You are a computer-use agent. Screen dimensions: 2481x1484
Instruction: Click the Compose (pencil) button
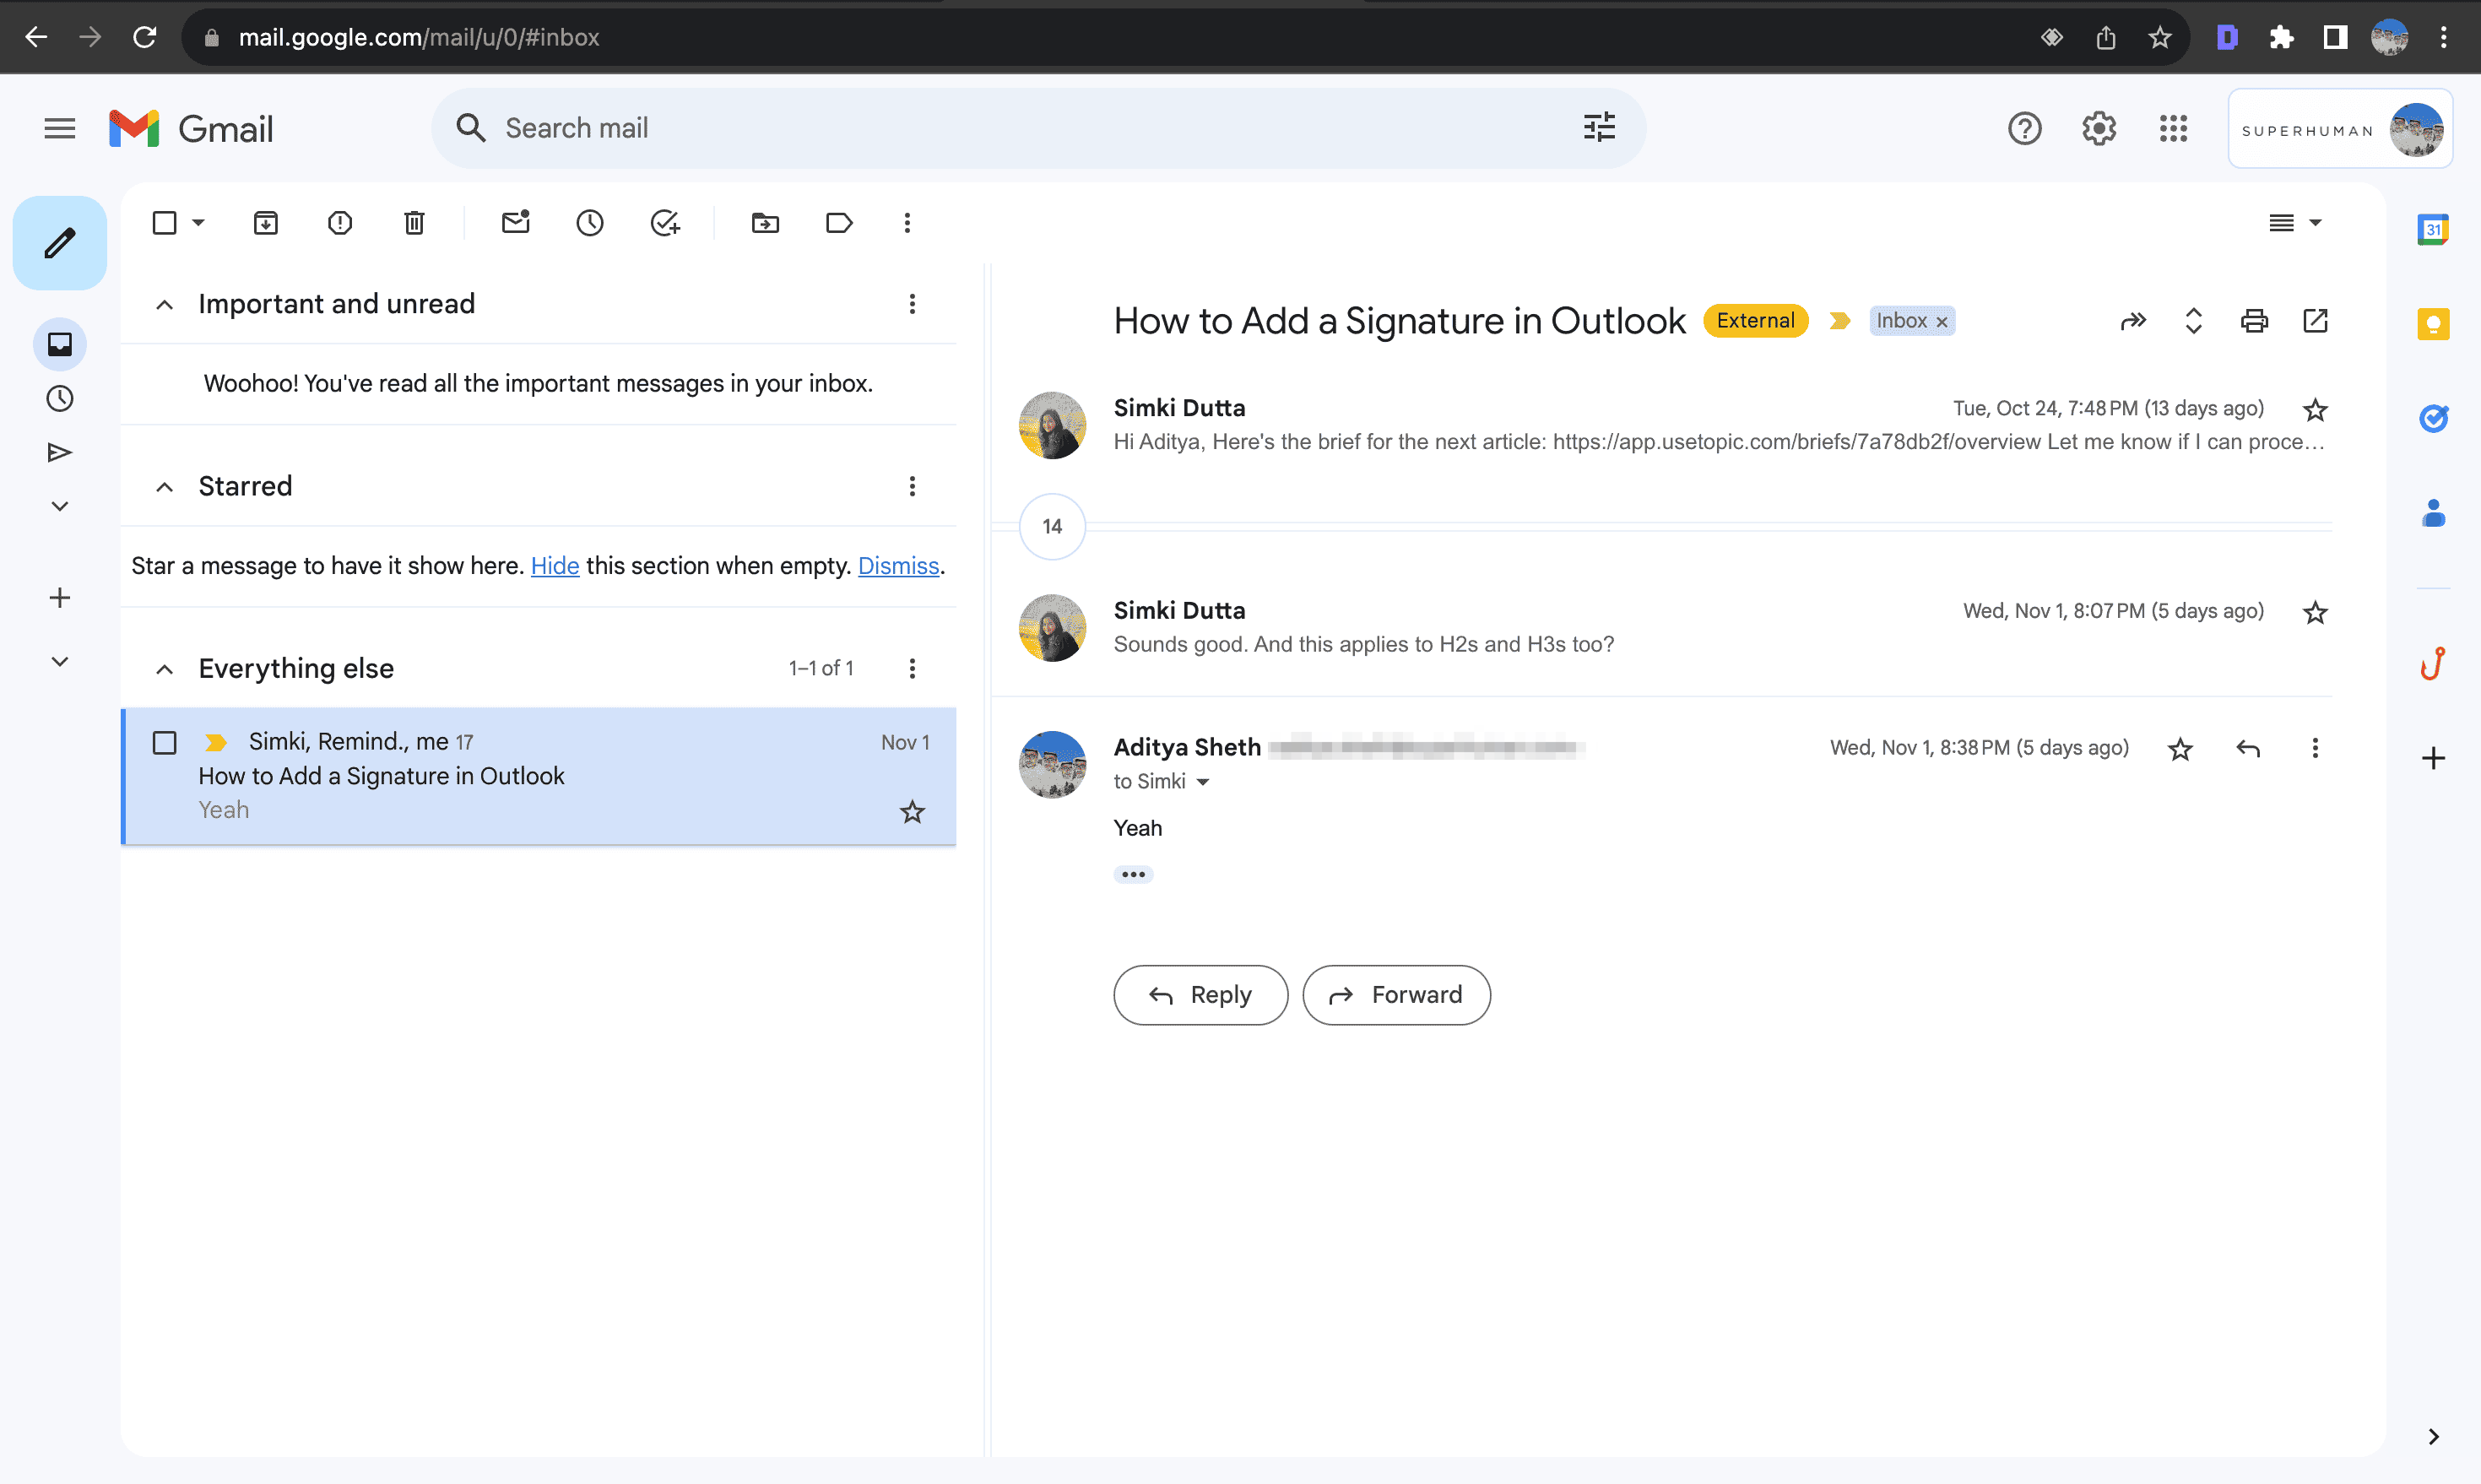58,244
